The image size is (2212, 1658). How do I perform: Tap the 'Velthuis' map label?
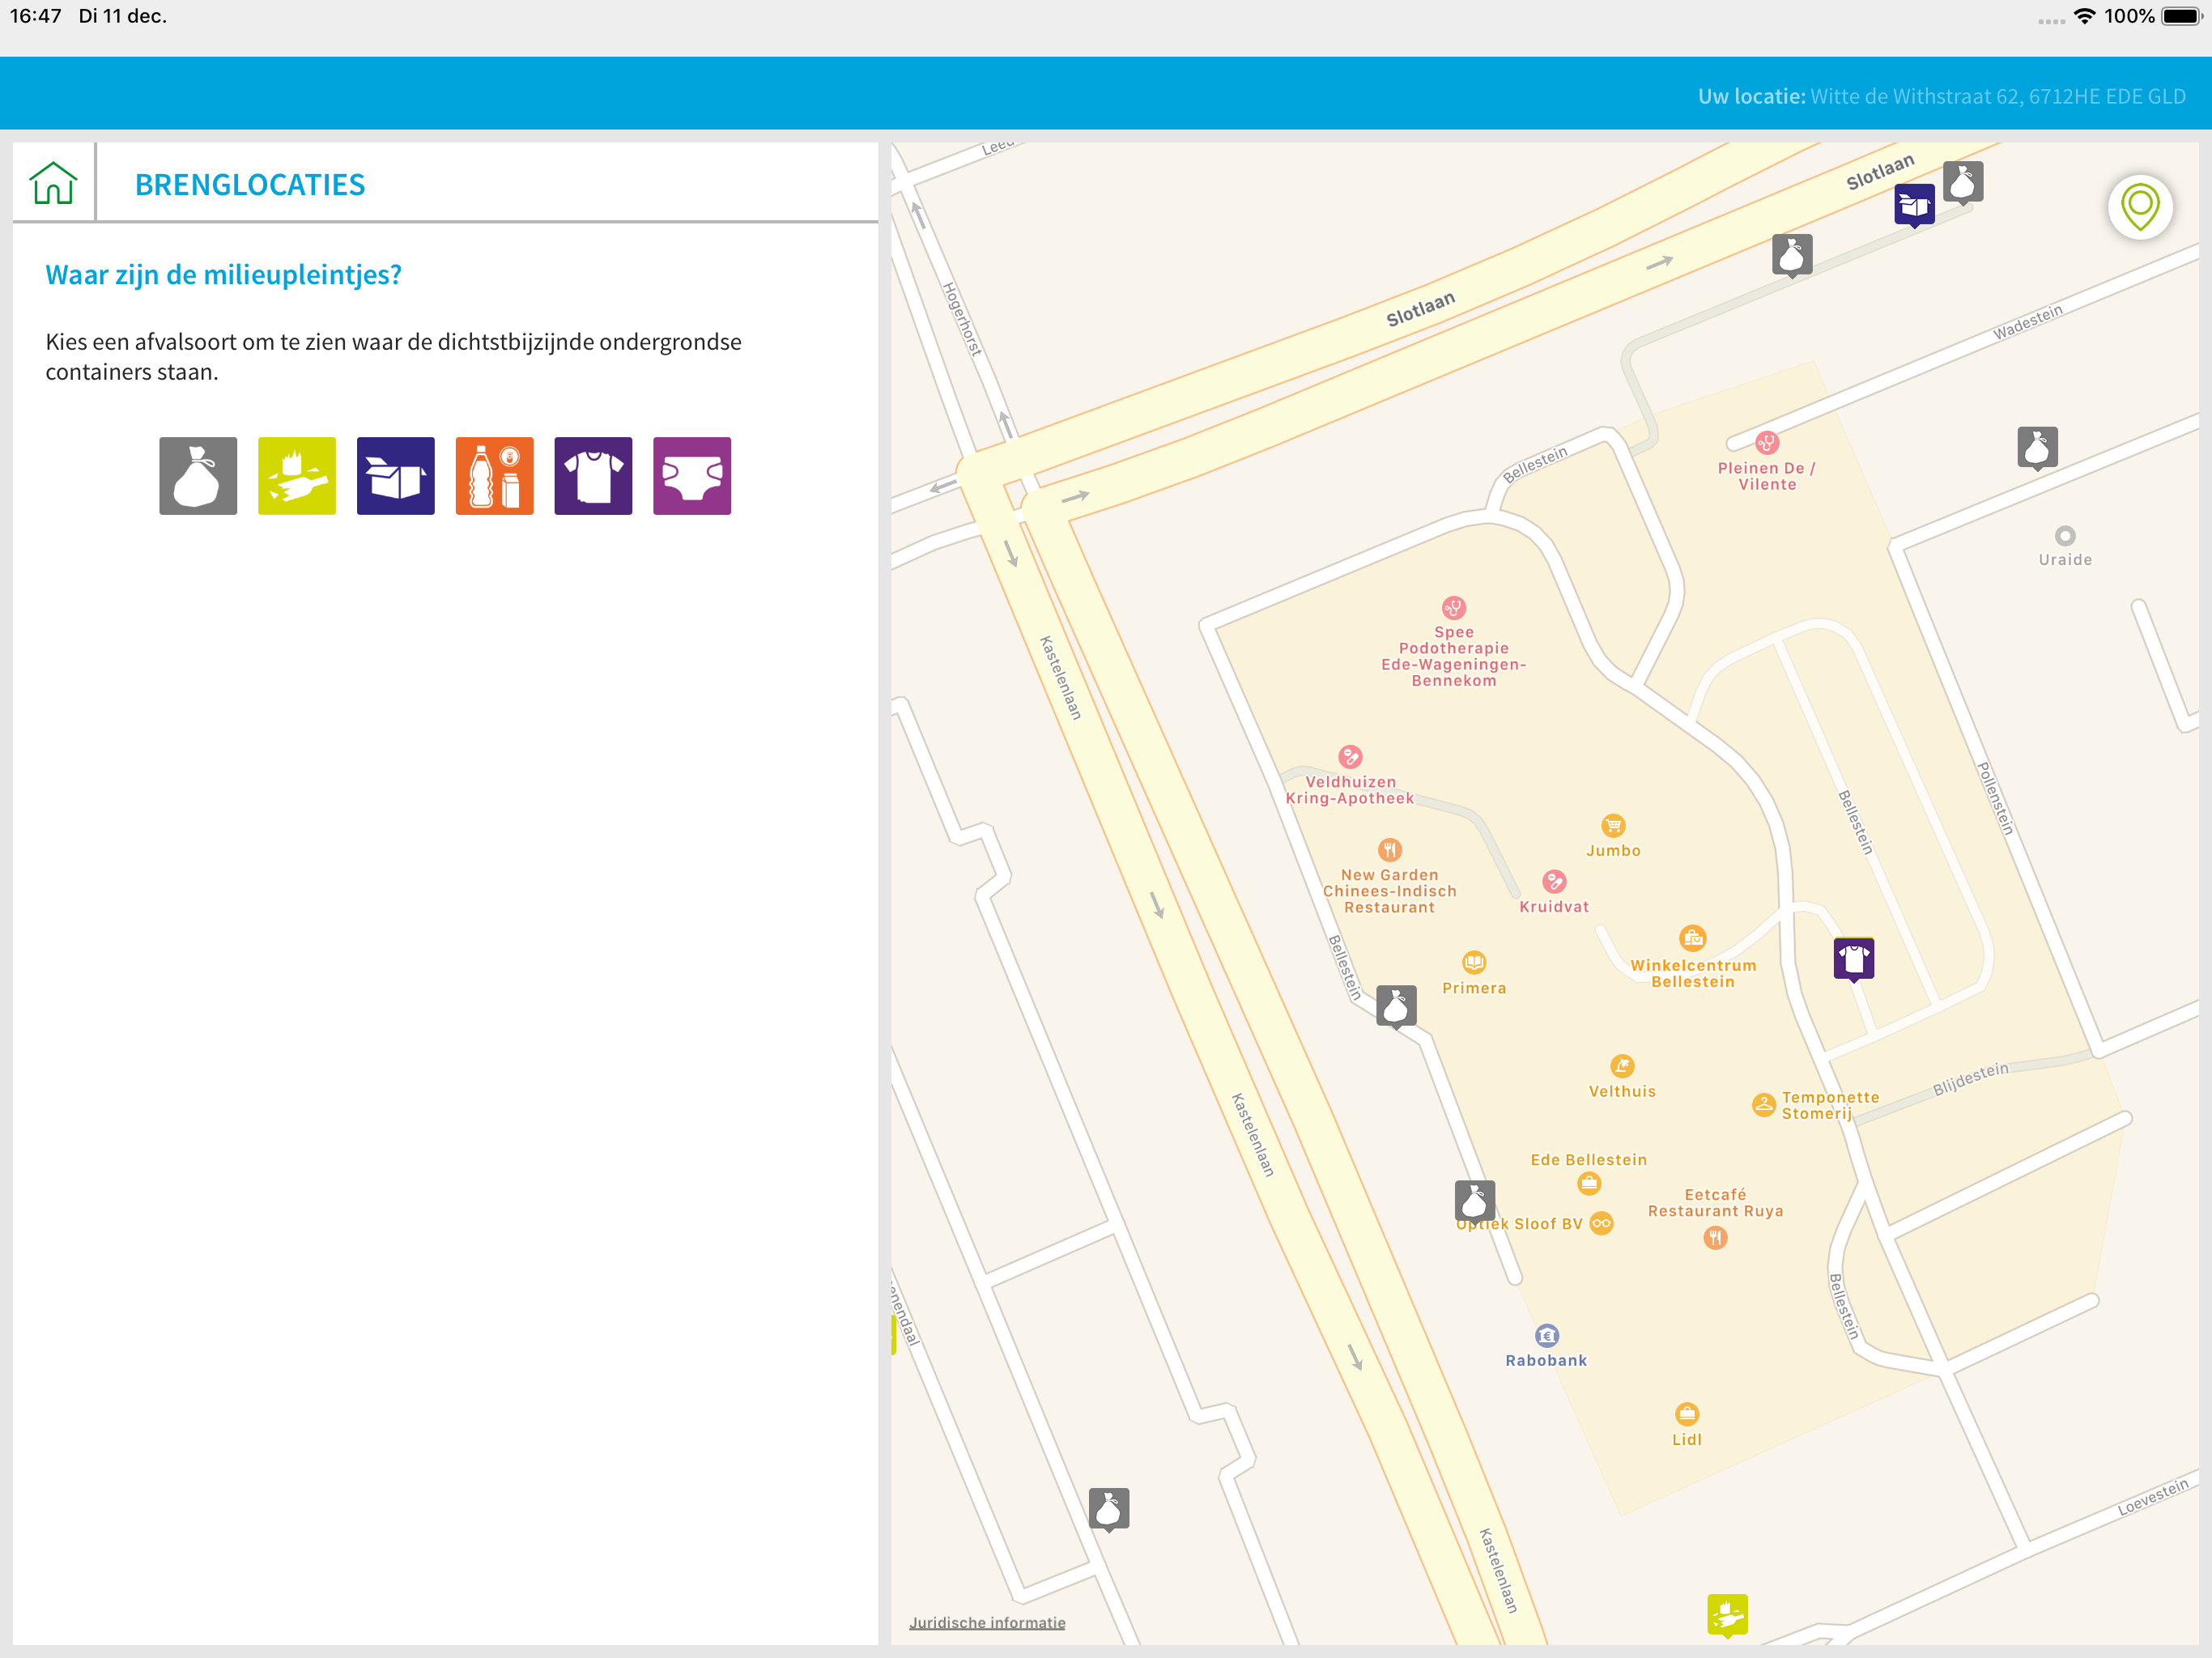click(x=1622, y=1092)
